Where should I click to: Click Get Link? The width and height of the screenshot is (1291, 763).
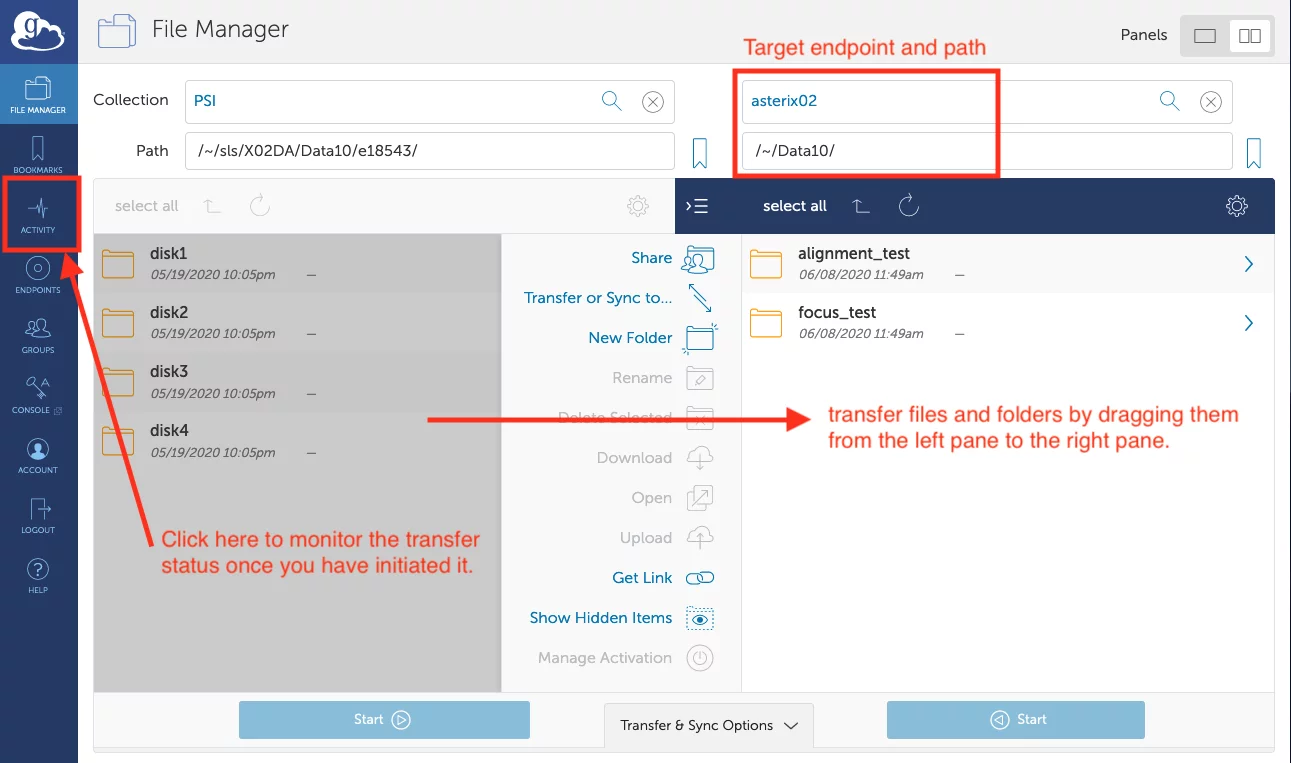[x=664, y=578]
